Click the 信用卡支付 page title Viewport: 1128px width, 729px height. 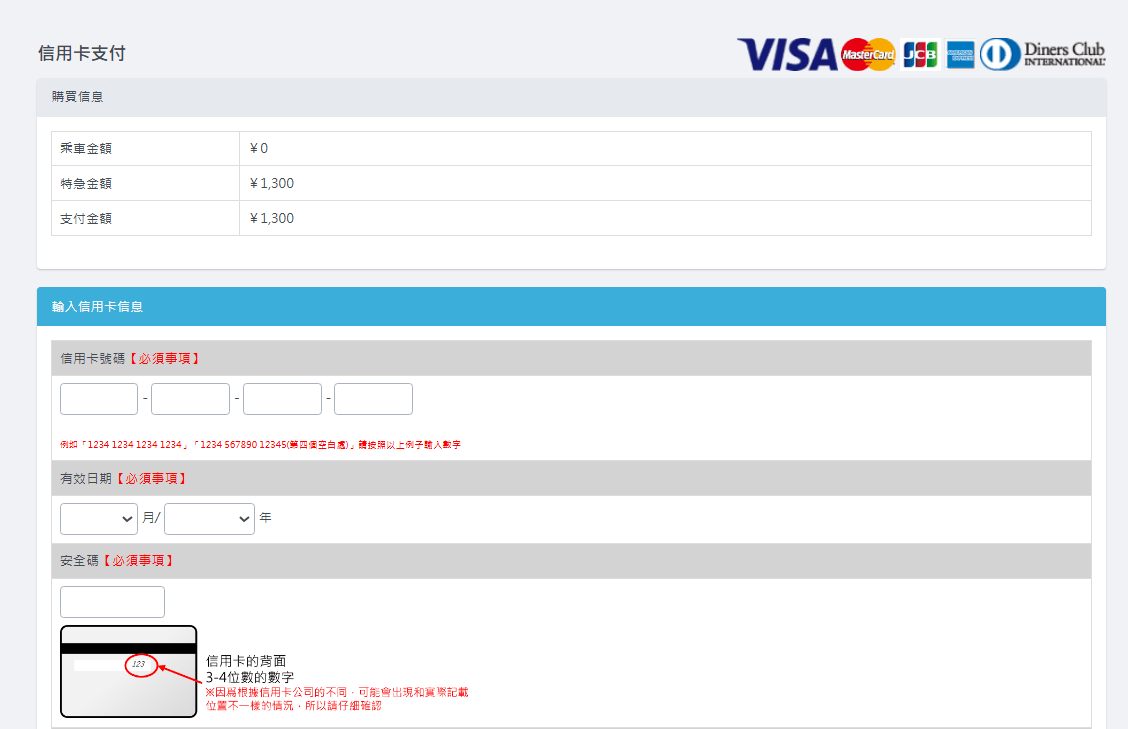tap(82, 54)
